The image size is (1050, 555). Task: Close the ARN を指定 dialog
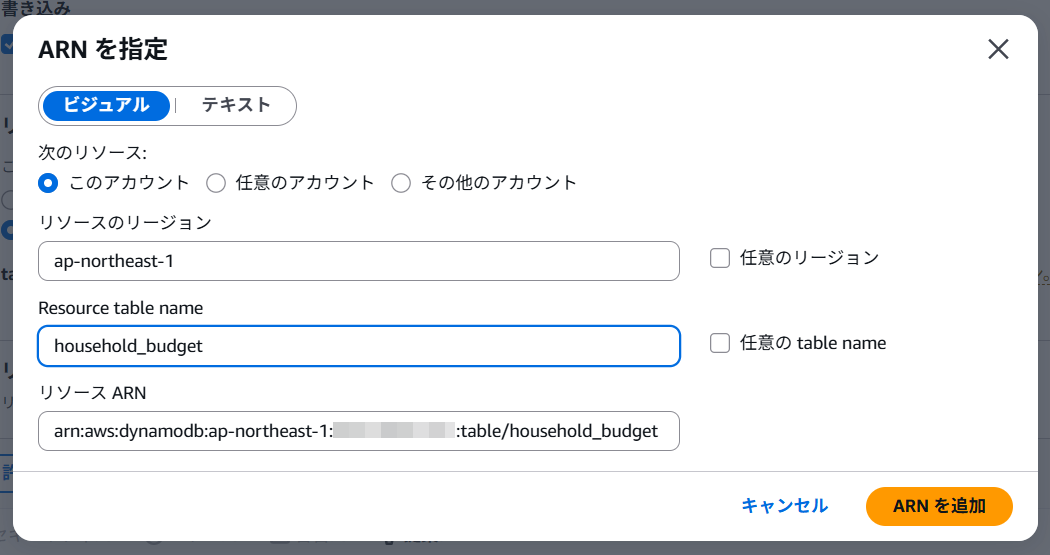998,50
